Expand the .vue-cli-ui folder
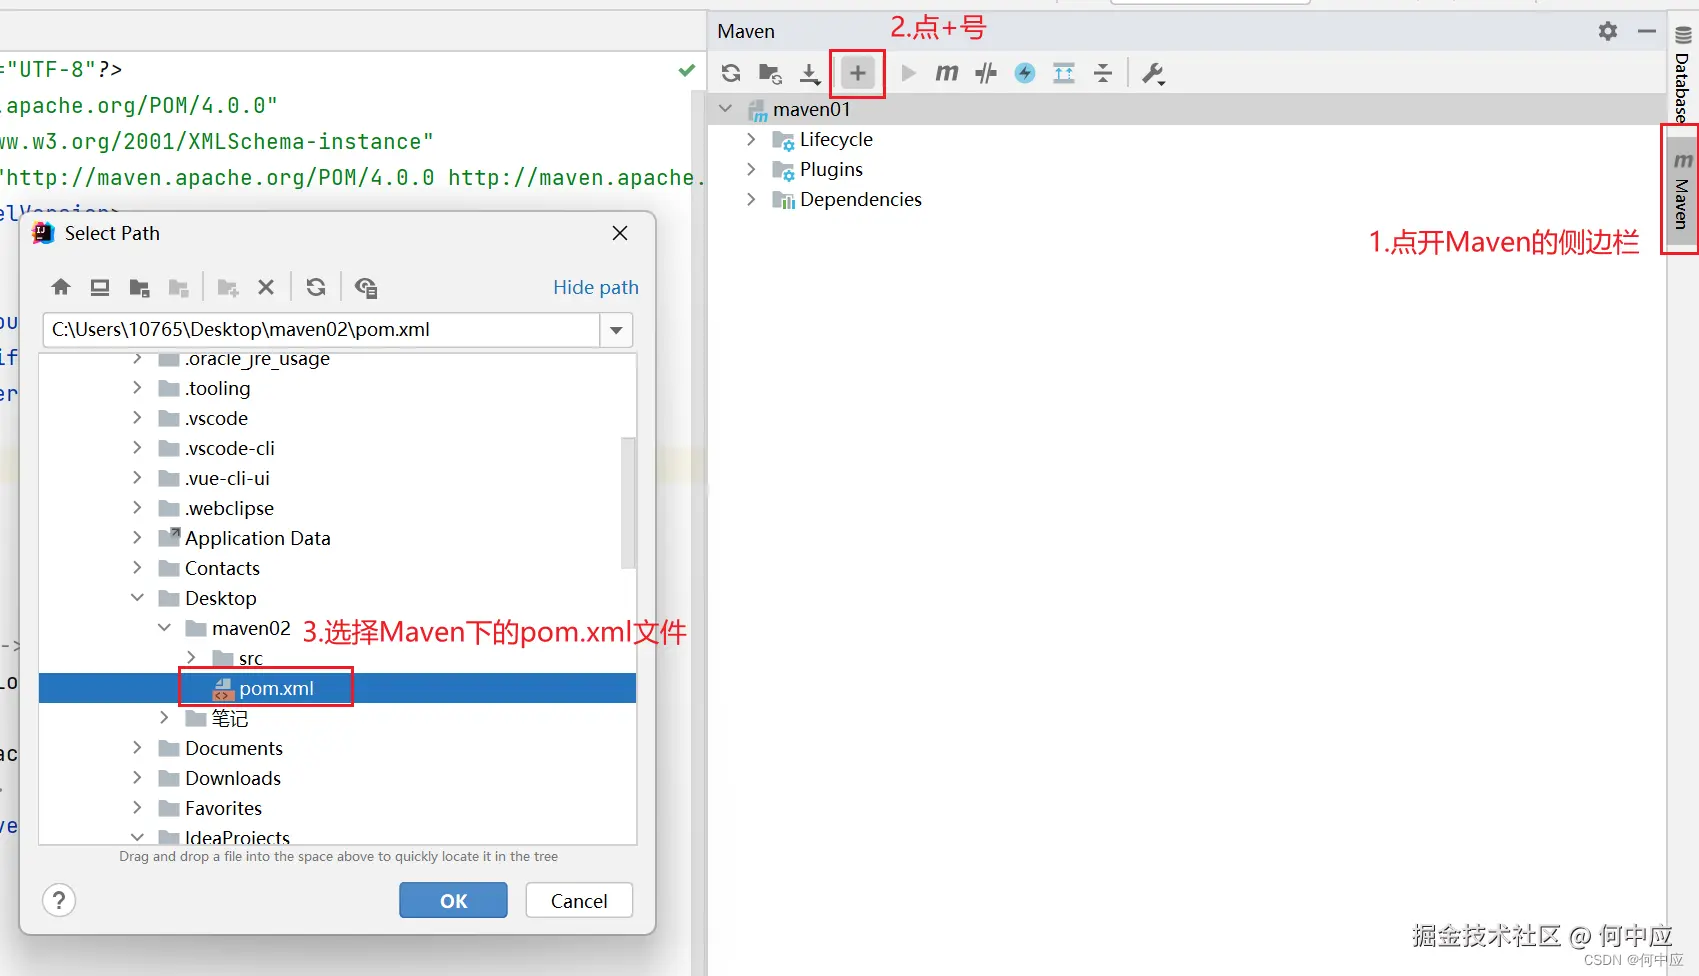Screen dimensions: 1699x976 pos(137,478)
